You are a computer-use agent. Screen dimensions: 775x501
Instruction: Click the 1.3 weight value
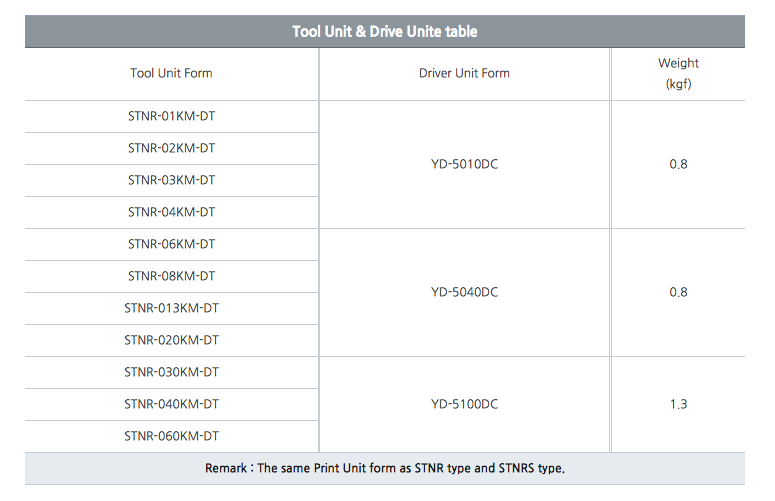point(678,404)
